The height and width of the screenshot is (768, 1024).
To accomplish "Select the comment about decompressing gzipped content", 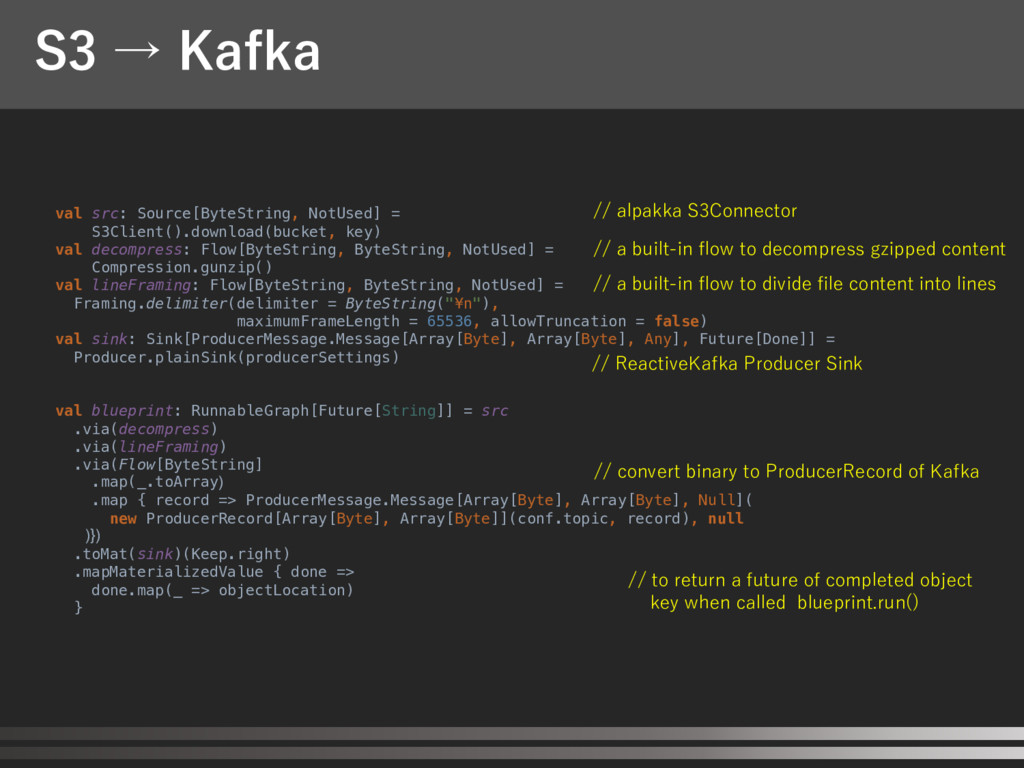I will (799, 249).
